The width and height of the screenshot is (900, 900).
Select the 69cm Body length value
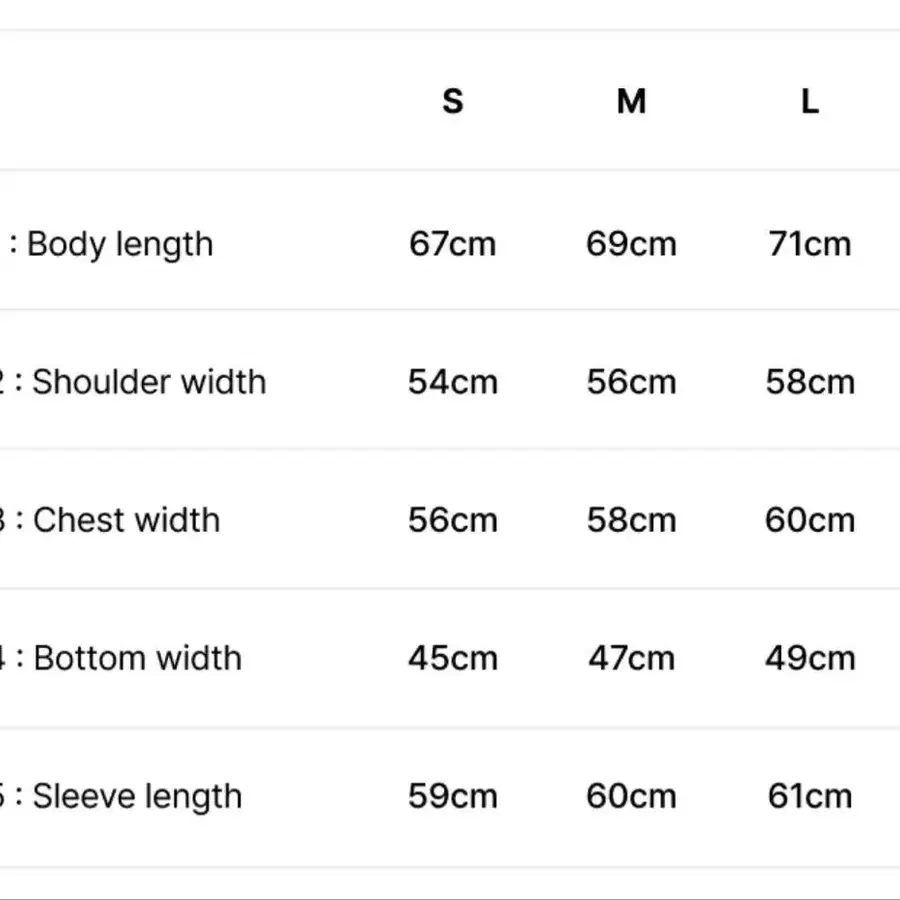tap(631, 244)
